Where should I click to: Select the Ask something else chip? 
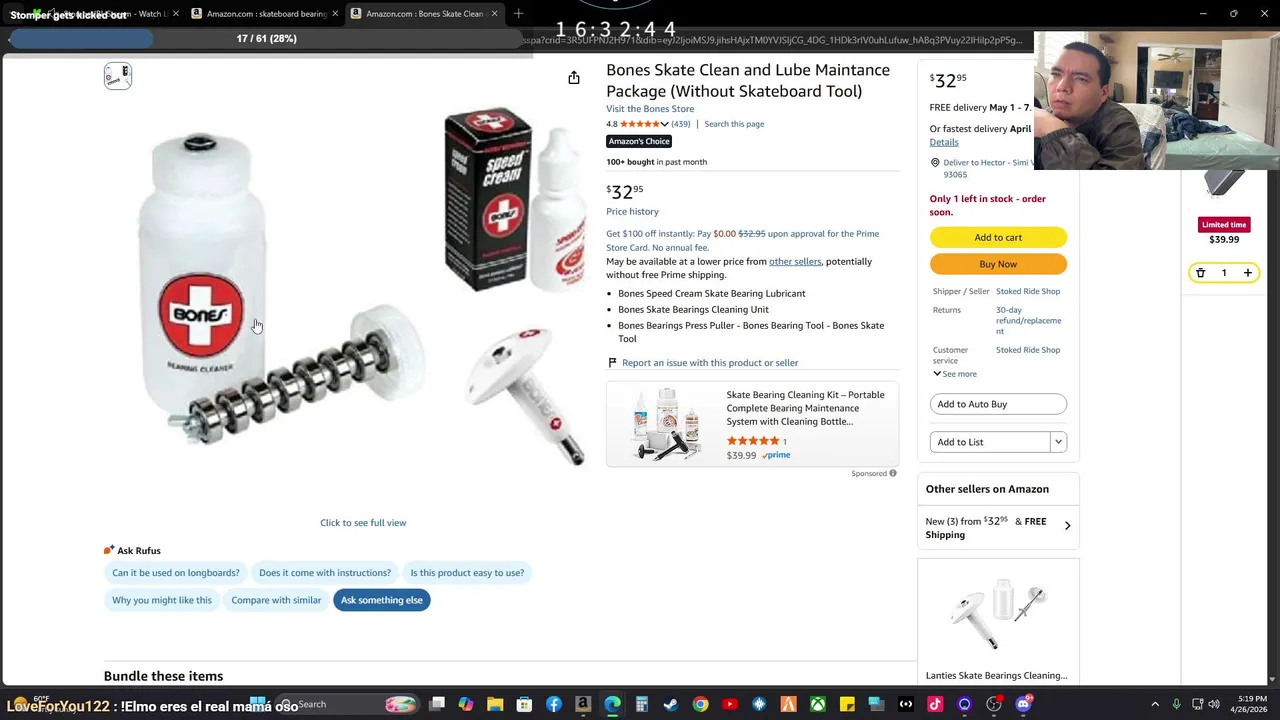382,600
